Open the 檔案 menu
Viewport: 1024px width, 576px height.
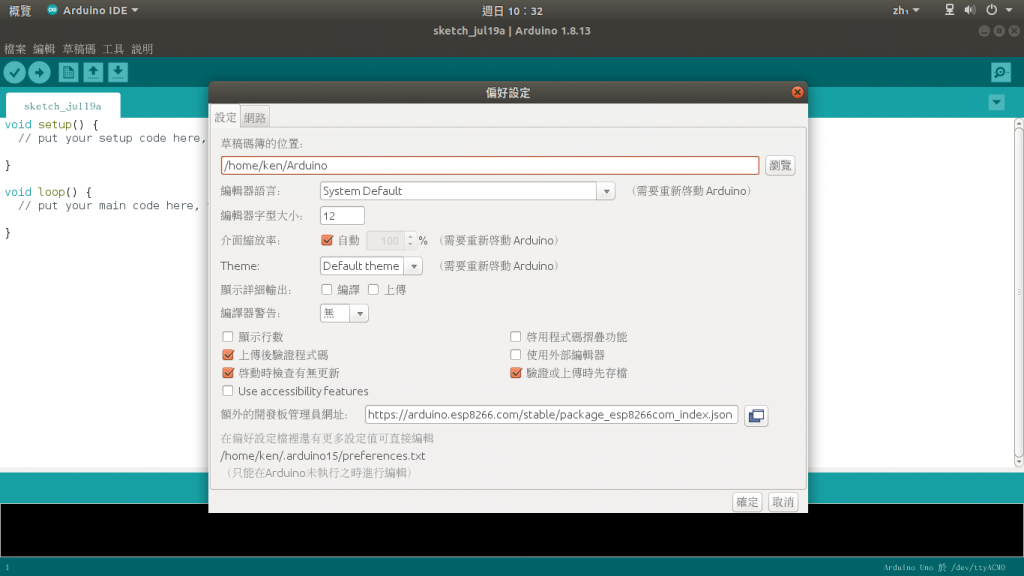coord(15,49)
